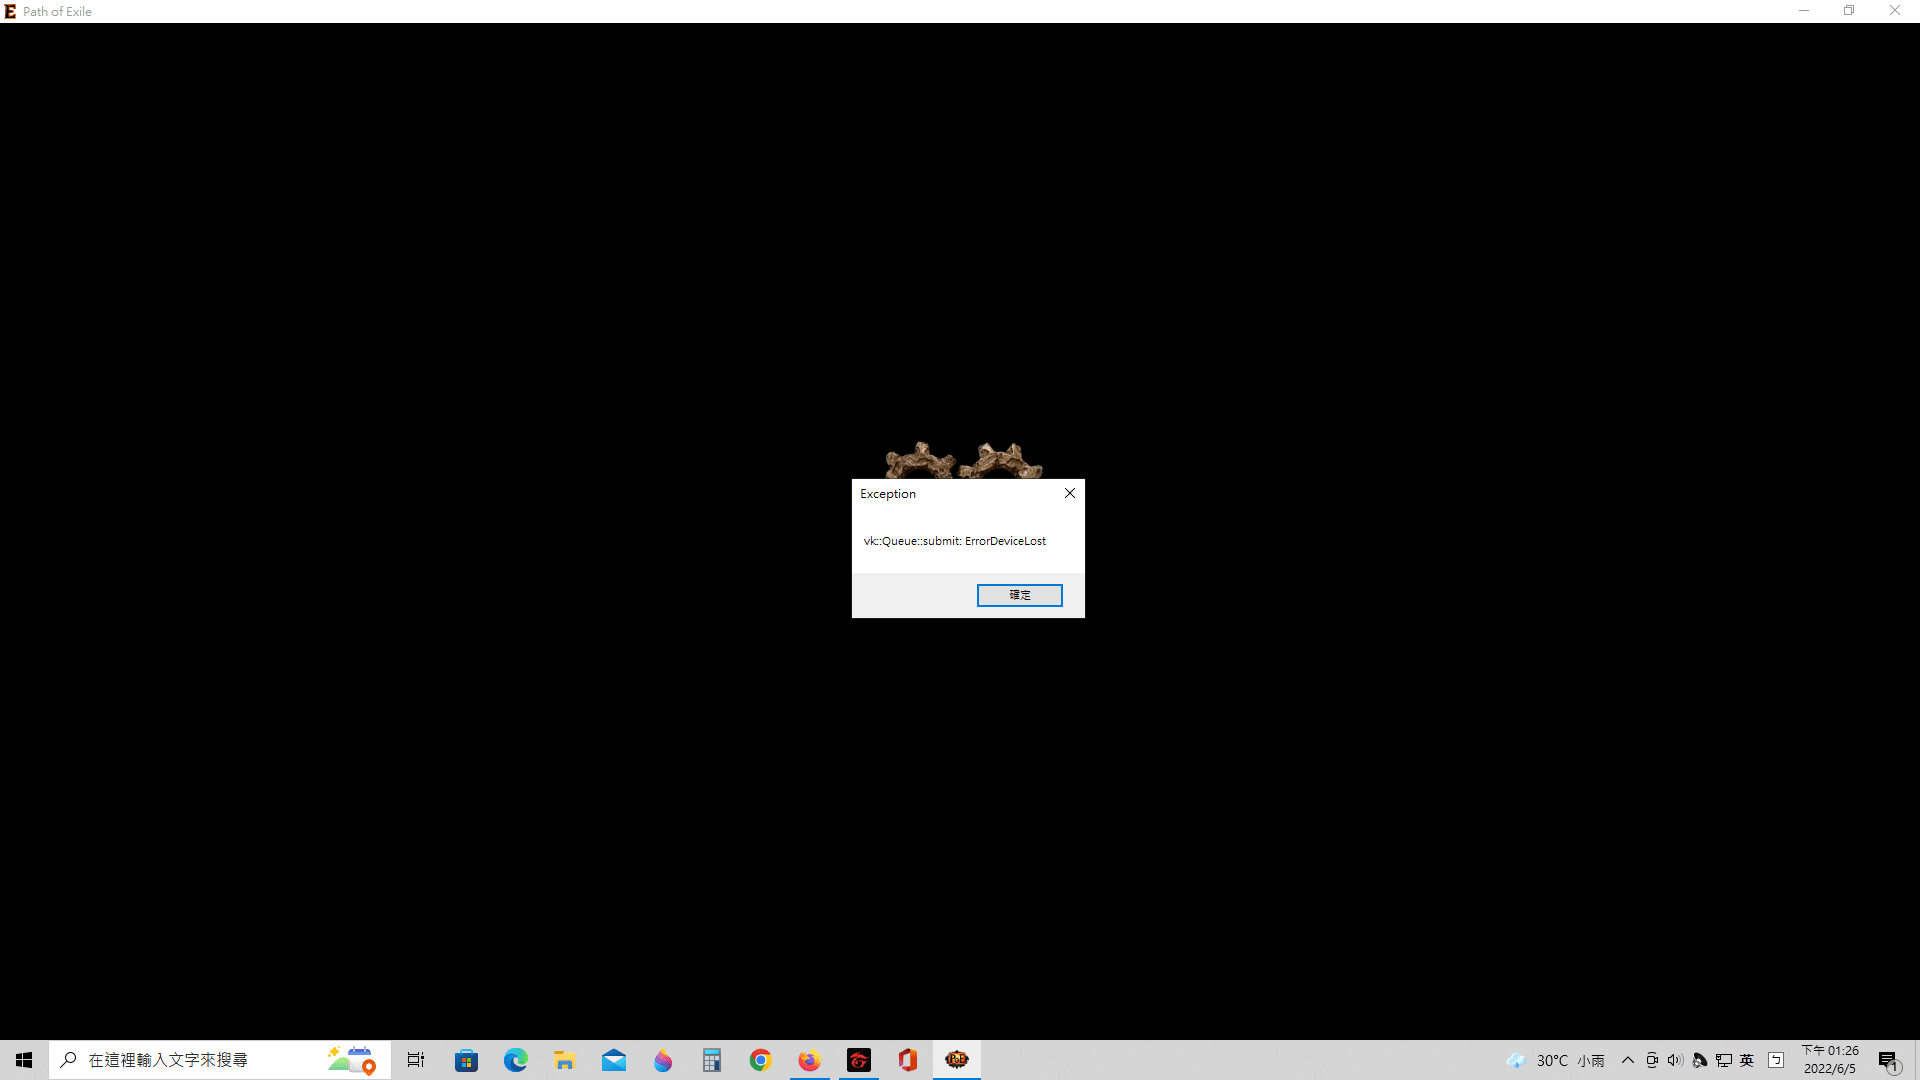1920x1080 pixels.
Task: Open Garena app from taskbar
Action: pyautogui.click(x=859, y=1060)
